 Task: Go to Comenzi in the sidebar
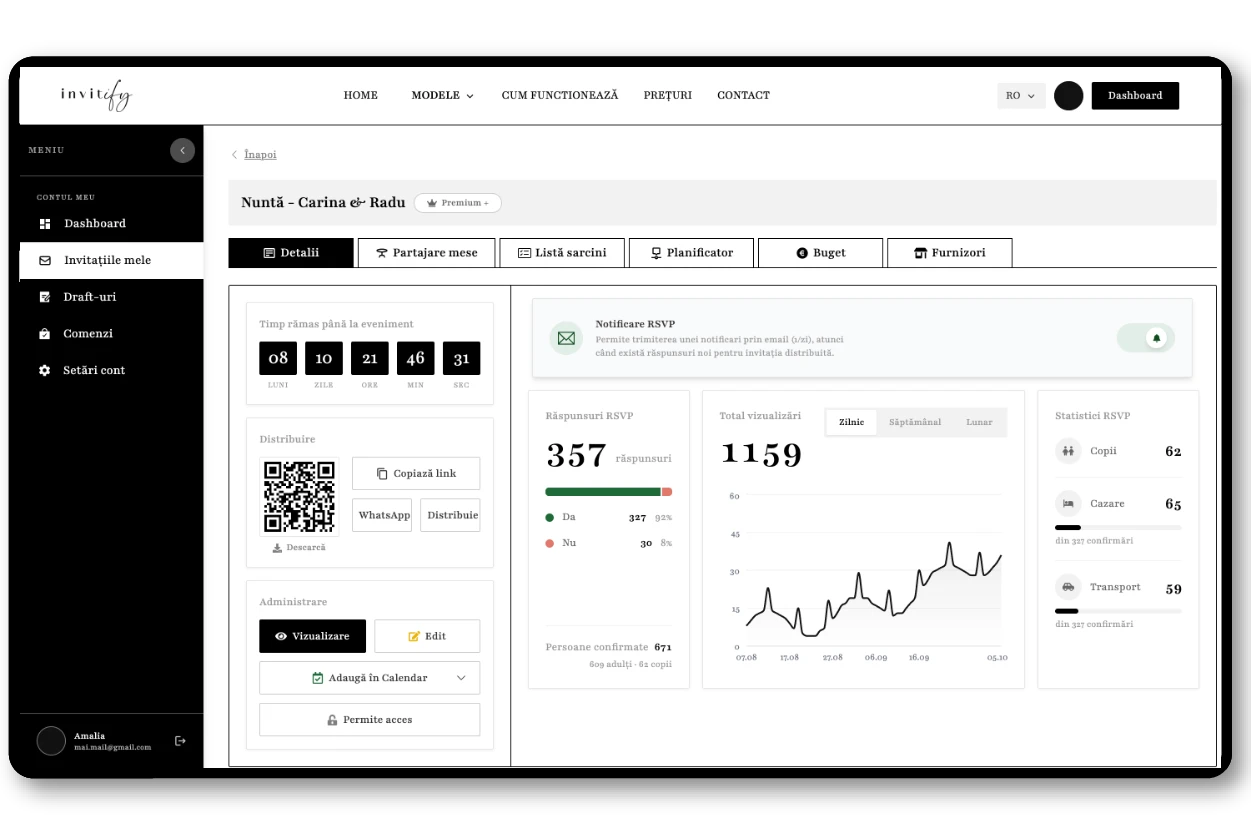click(x=88, y=333)
